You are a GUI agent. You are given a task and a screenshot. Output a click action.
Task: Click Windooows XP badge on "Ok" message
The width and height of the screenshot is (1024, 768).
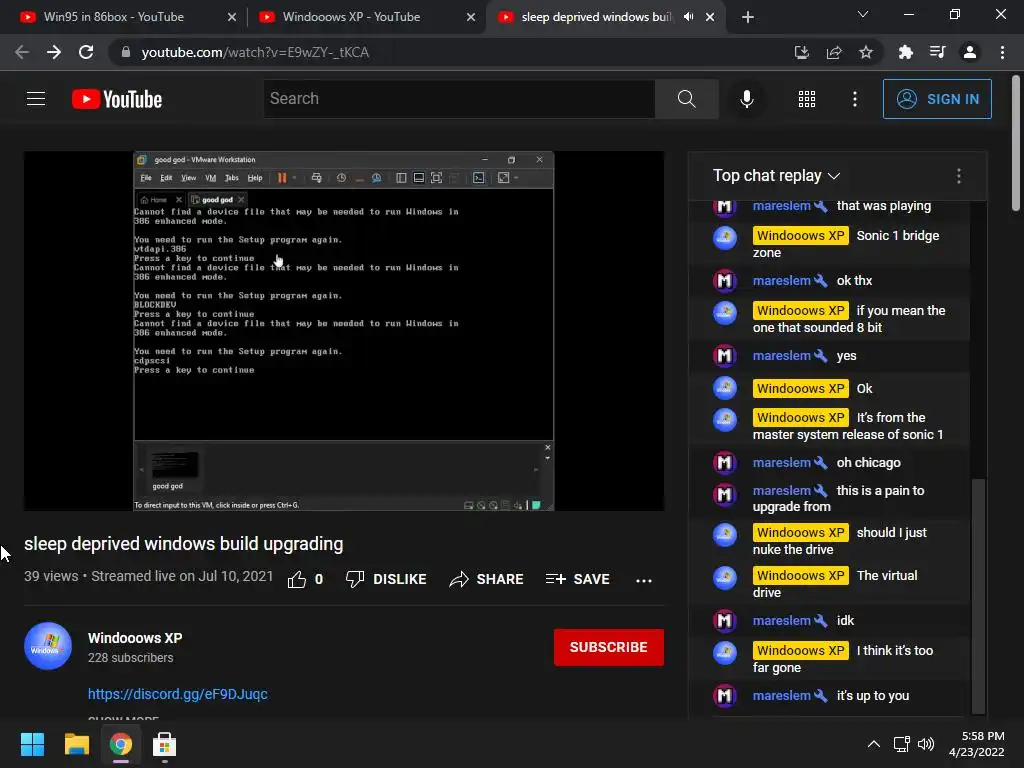801,389
